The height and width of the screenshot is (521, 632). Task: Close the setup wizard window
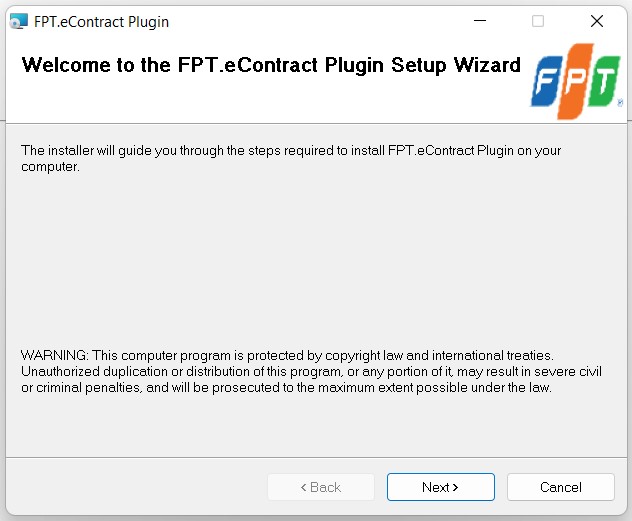pyautogui.click(x=597, y=21)
